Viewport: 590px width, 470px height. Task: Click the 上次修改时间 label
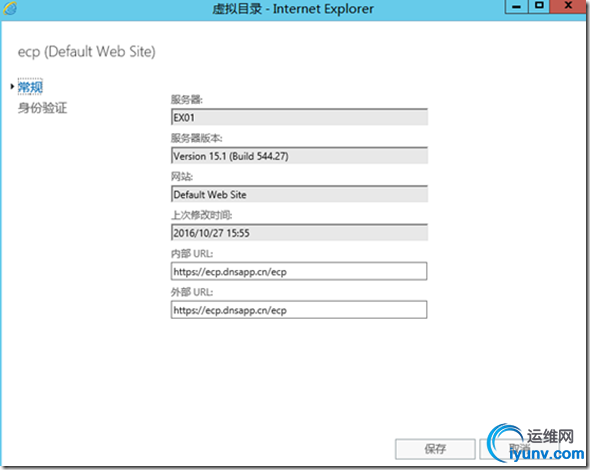(201, 215)
